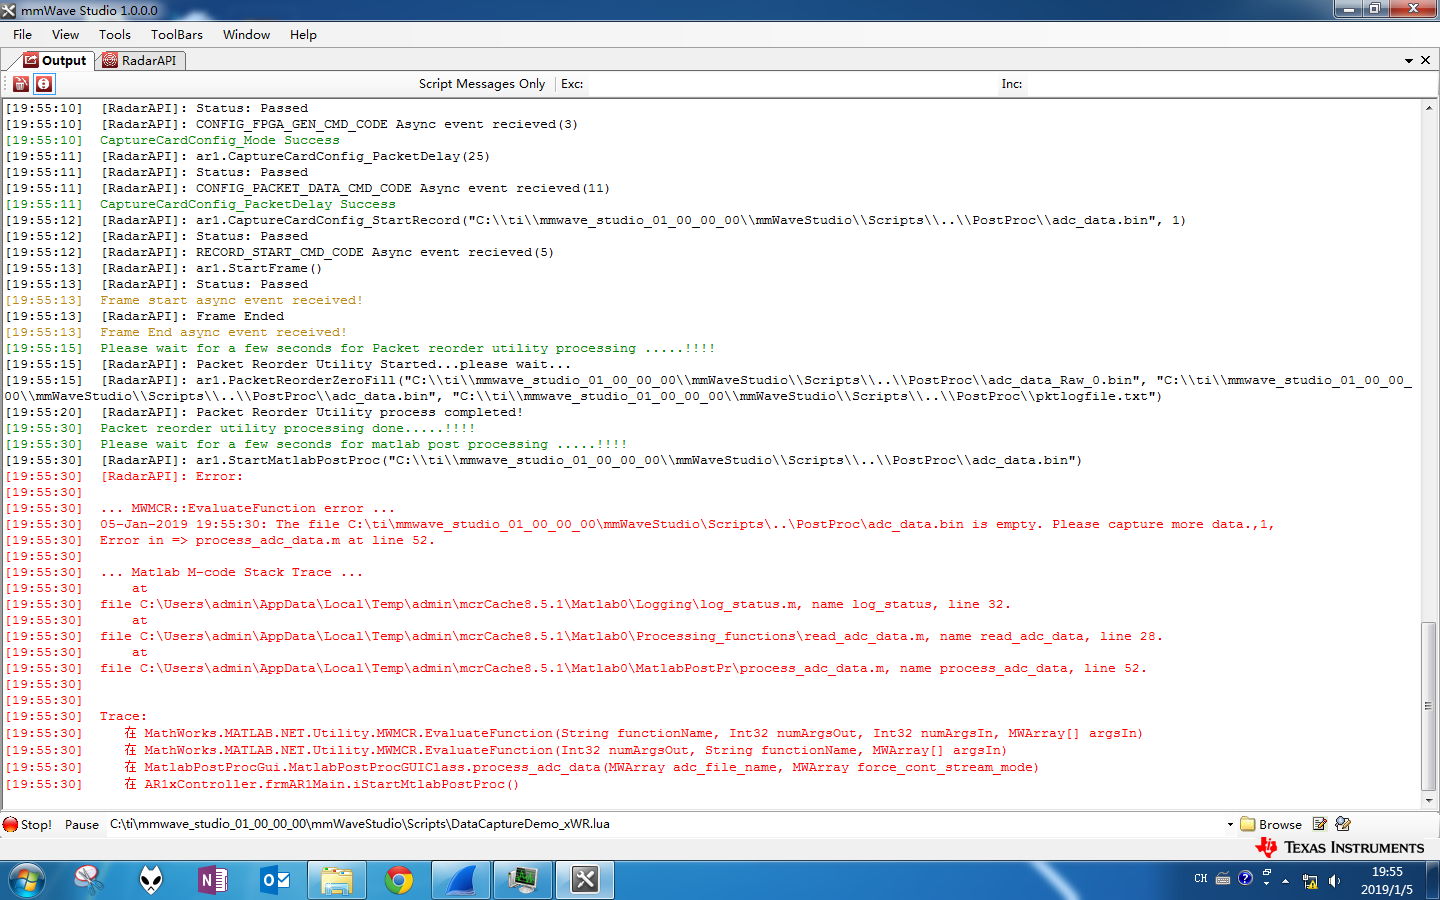Click the 'Frame End async event received!' line

[223, 332]
